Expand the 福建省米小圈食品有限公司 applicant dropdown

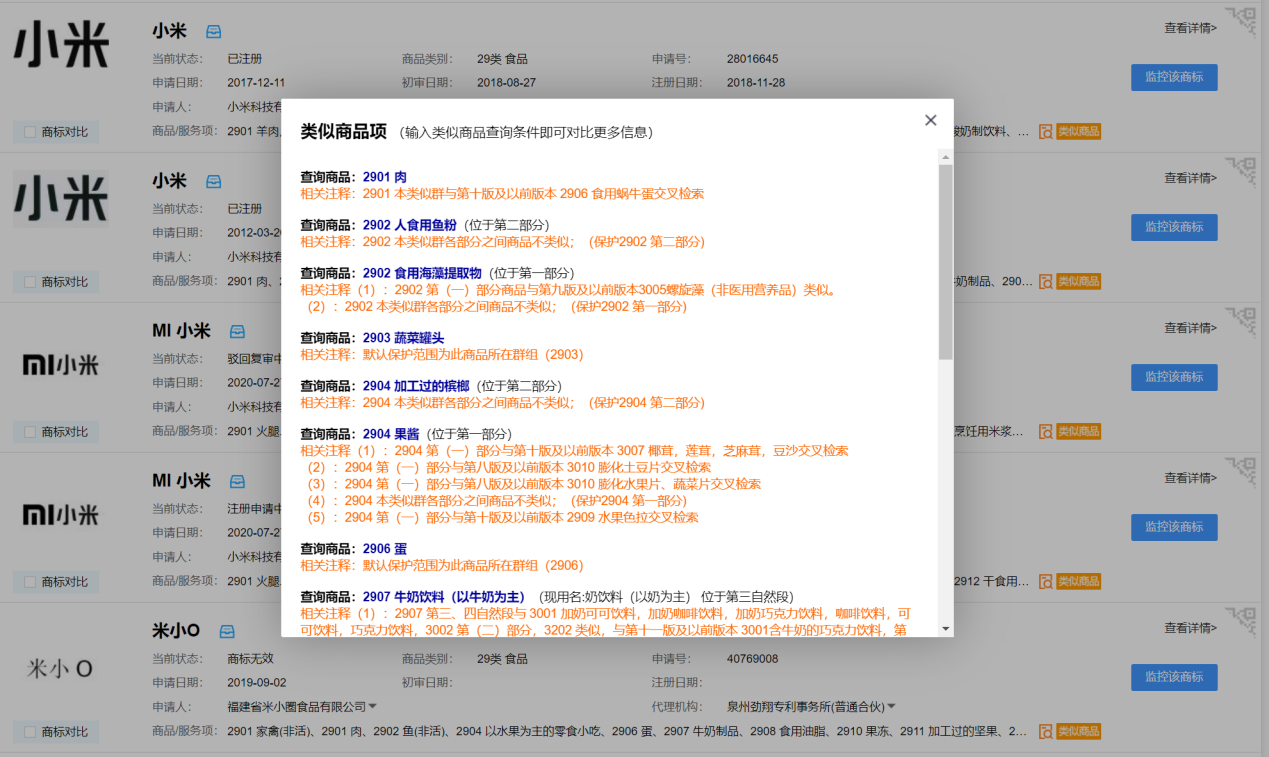373,707
